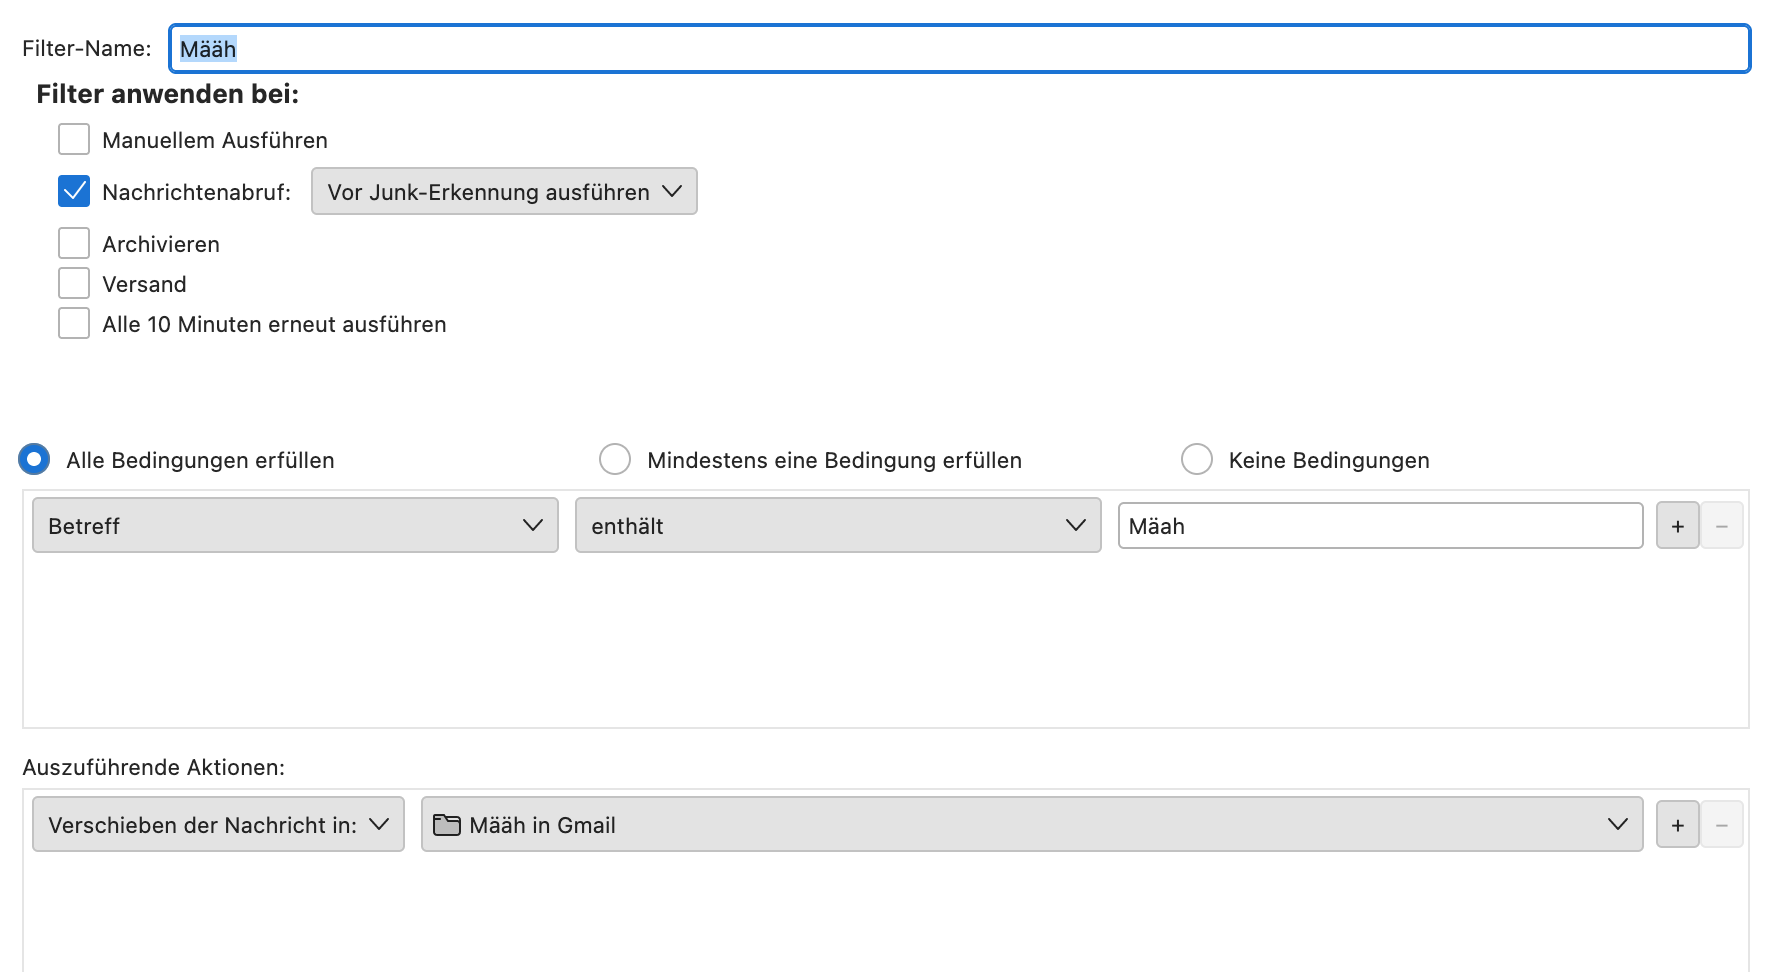Open Verschieben der Nachricht in dropdown

click(x=218, y=825)
